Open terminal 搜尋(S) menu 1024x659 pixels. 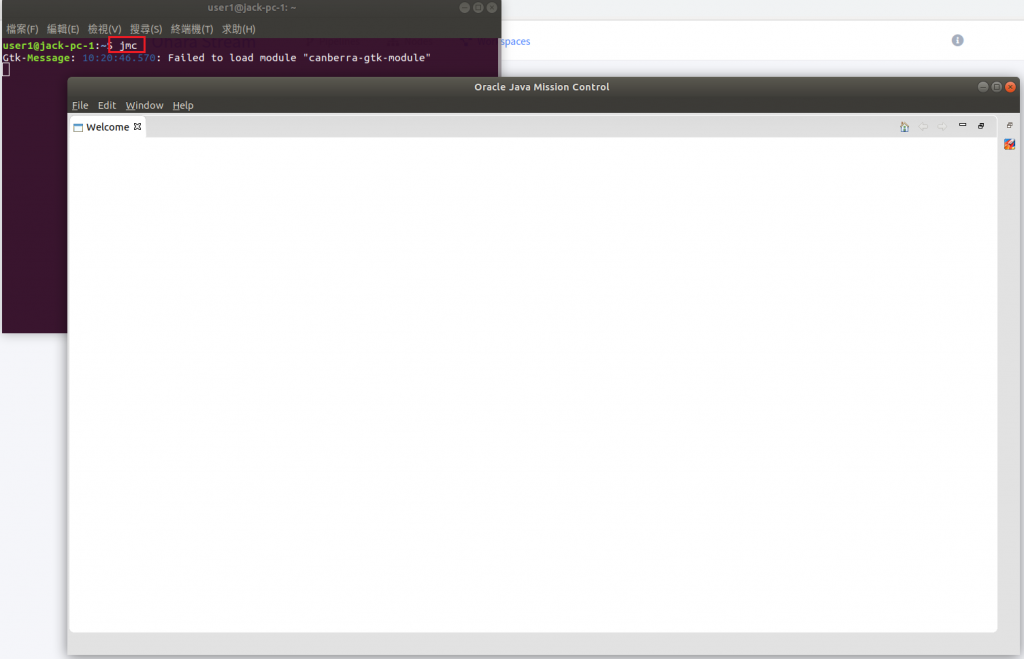[146, 29]
